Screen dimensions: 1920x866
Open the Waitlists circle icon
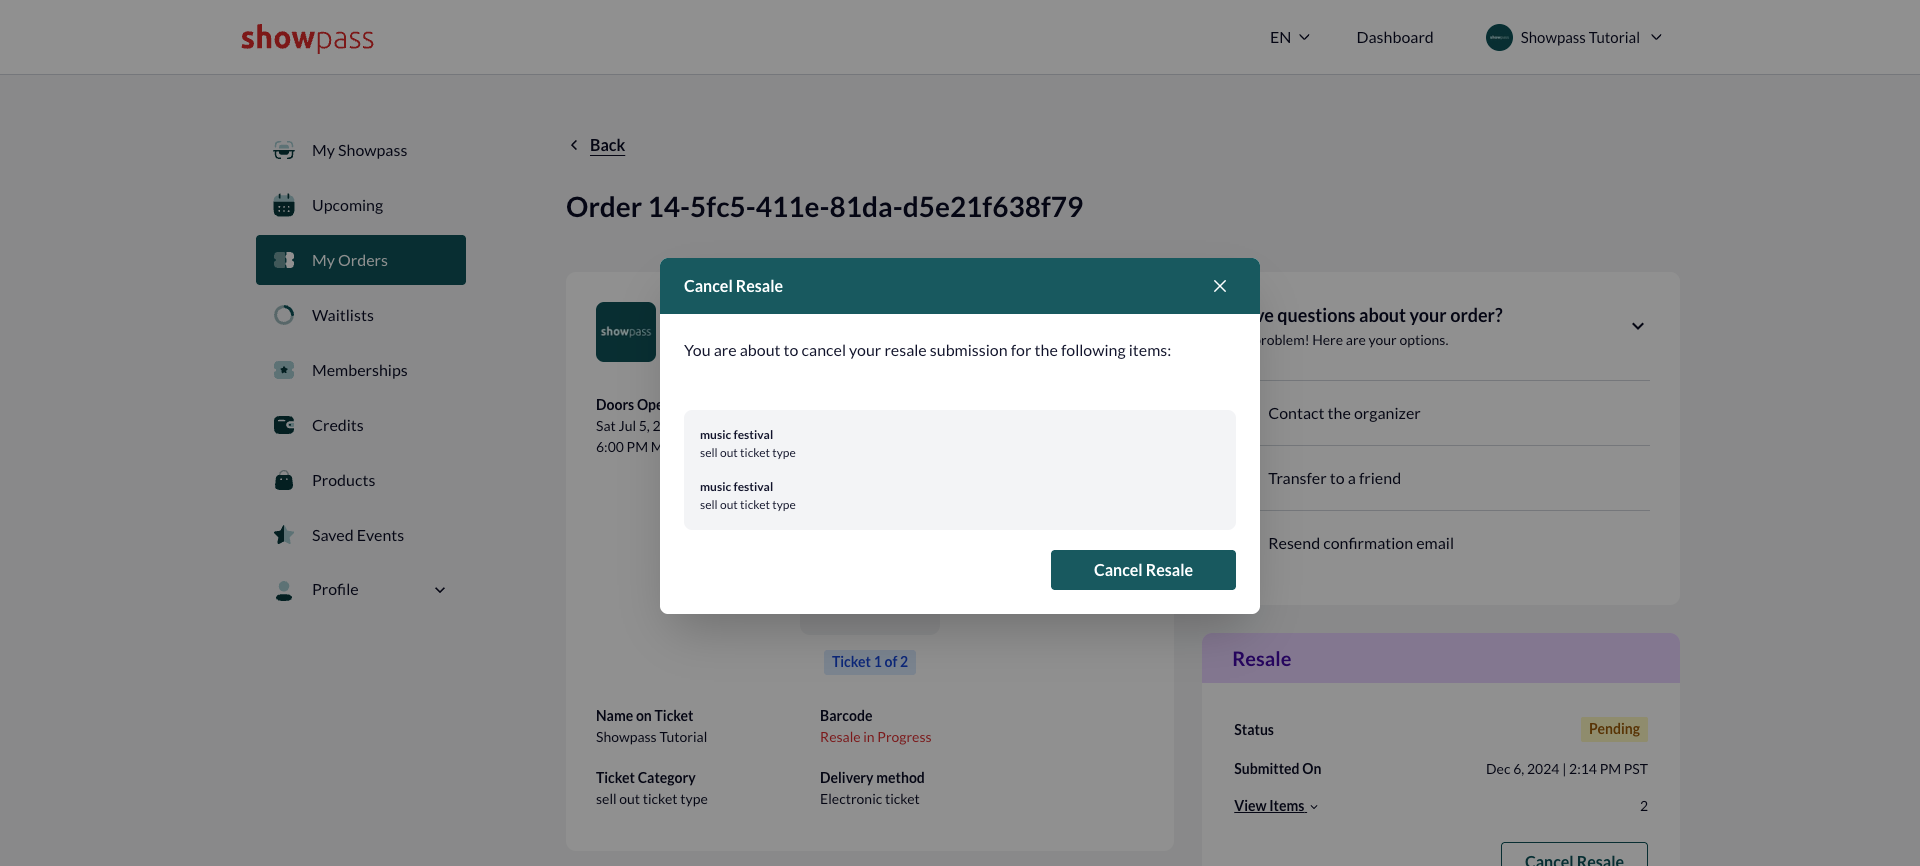(284, 315)
